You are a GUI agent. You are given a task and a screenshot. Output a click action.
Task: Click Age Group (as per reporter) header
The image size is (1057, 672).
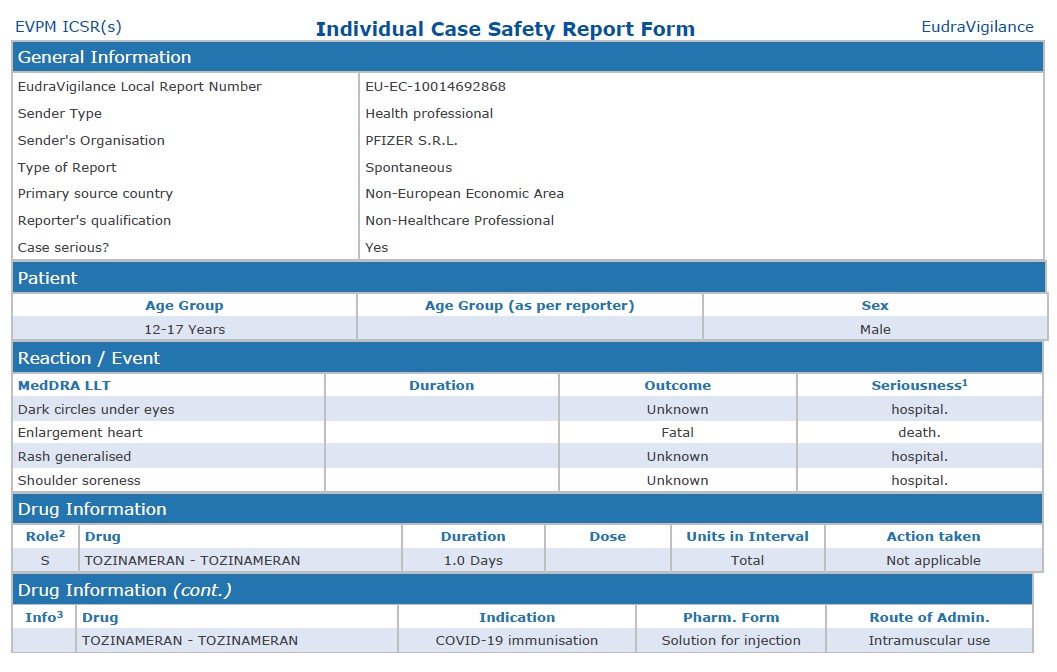(x=529, y=305)
